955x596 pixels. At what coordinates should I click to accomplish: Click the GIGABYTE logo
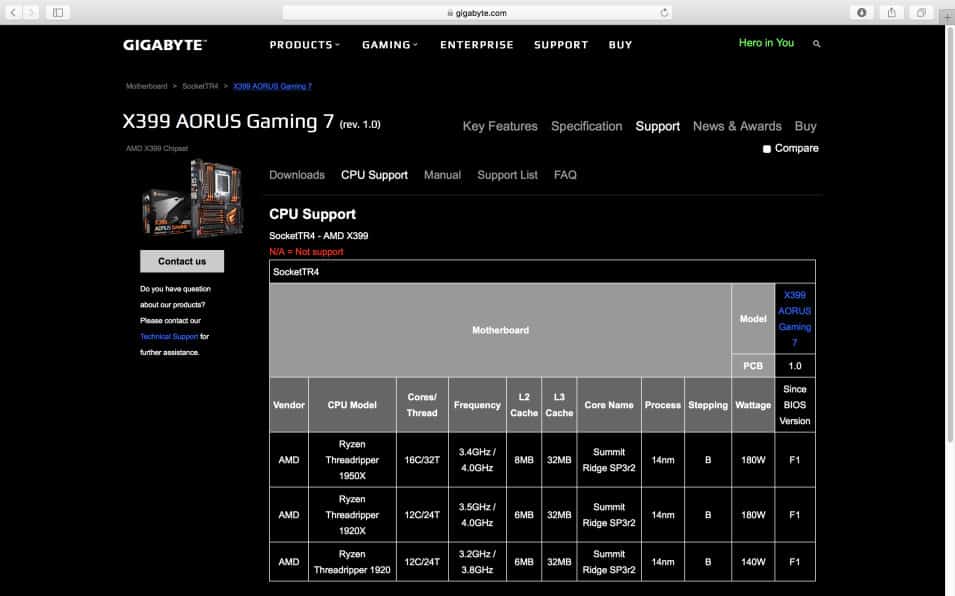(x=165, y=45)
